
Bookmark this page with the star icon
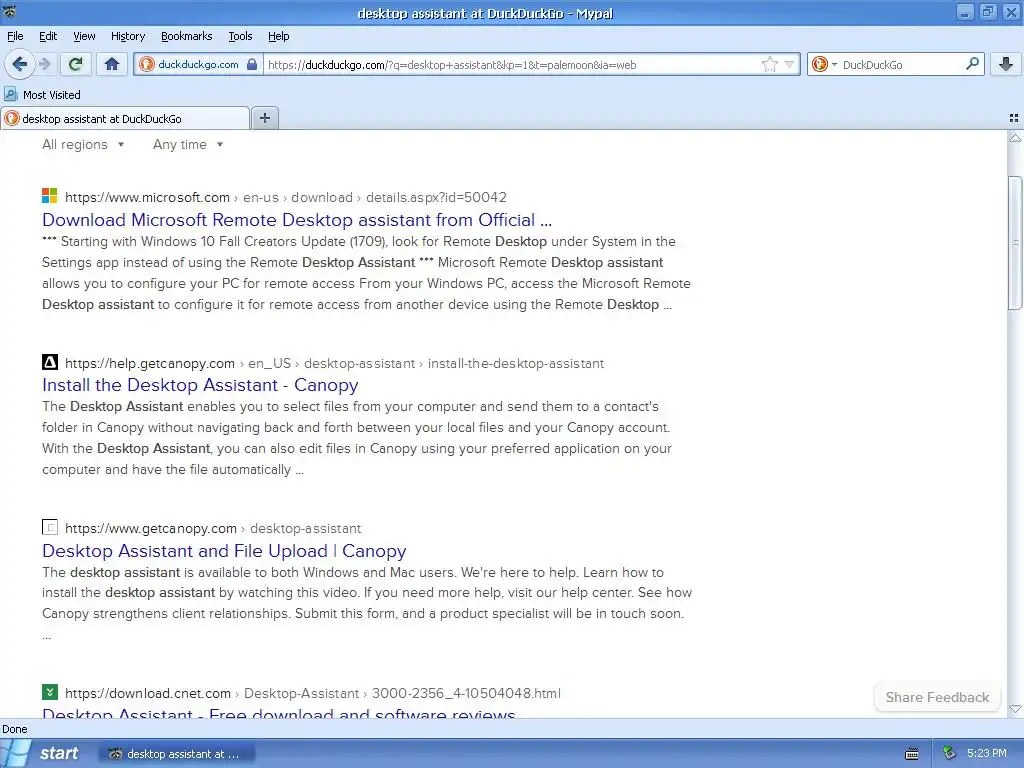tap(770, 64)
